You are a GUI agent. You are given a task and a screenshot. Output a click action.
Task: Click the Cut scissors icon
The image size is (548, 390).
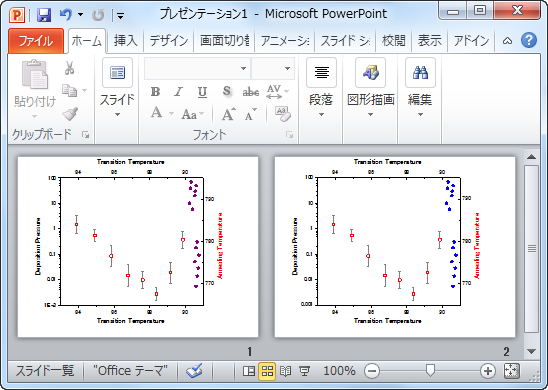click(70, 68)
